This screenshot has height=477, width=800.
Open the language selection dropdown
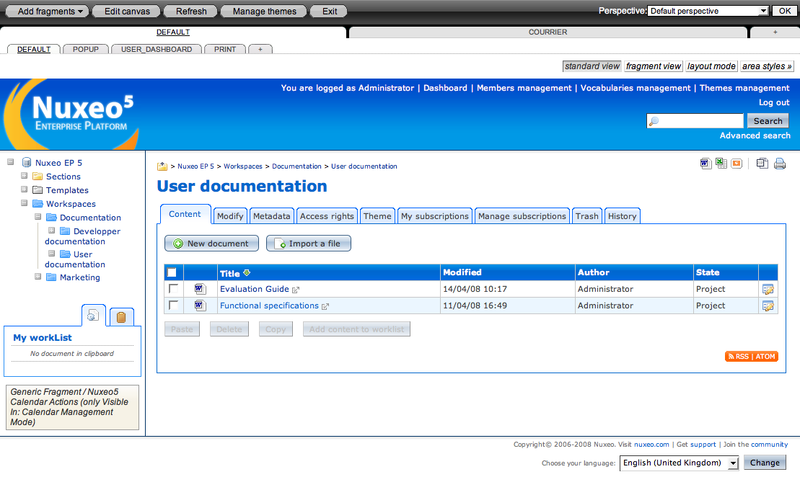tap(679, 463)
